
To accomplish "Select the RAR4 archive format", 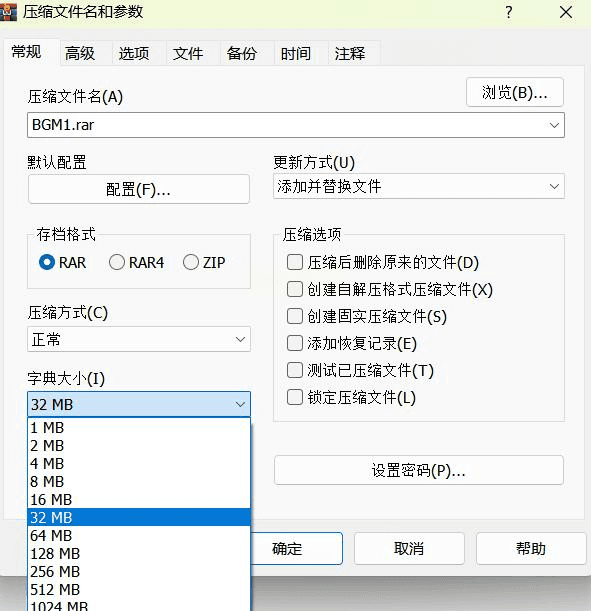I will pos(116,262).
